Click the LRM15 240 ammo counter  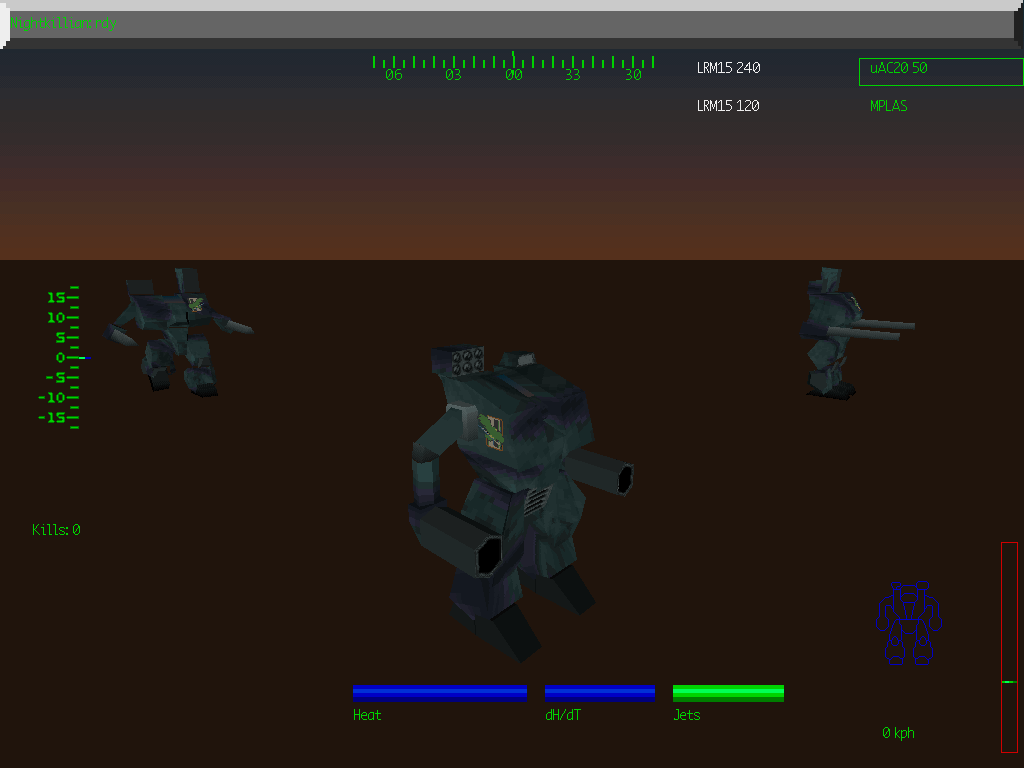(x=728, y=68)
